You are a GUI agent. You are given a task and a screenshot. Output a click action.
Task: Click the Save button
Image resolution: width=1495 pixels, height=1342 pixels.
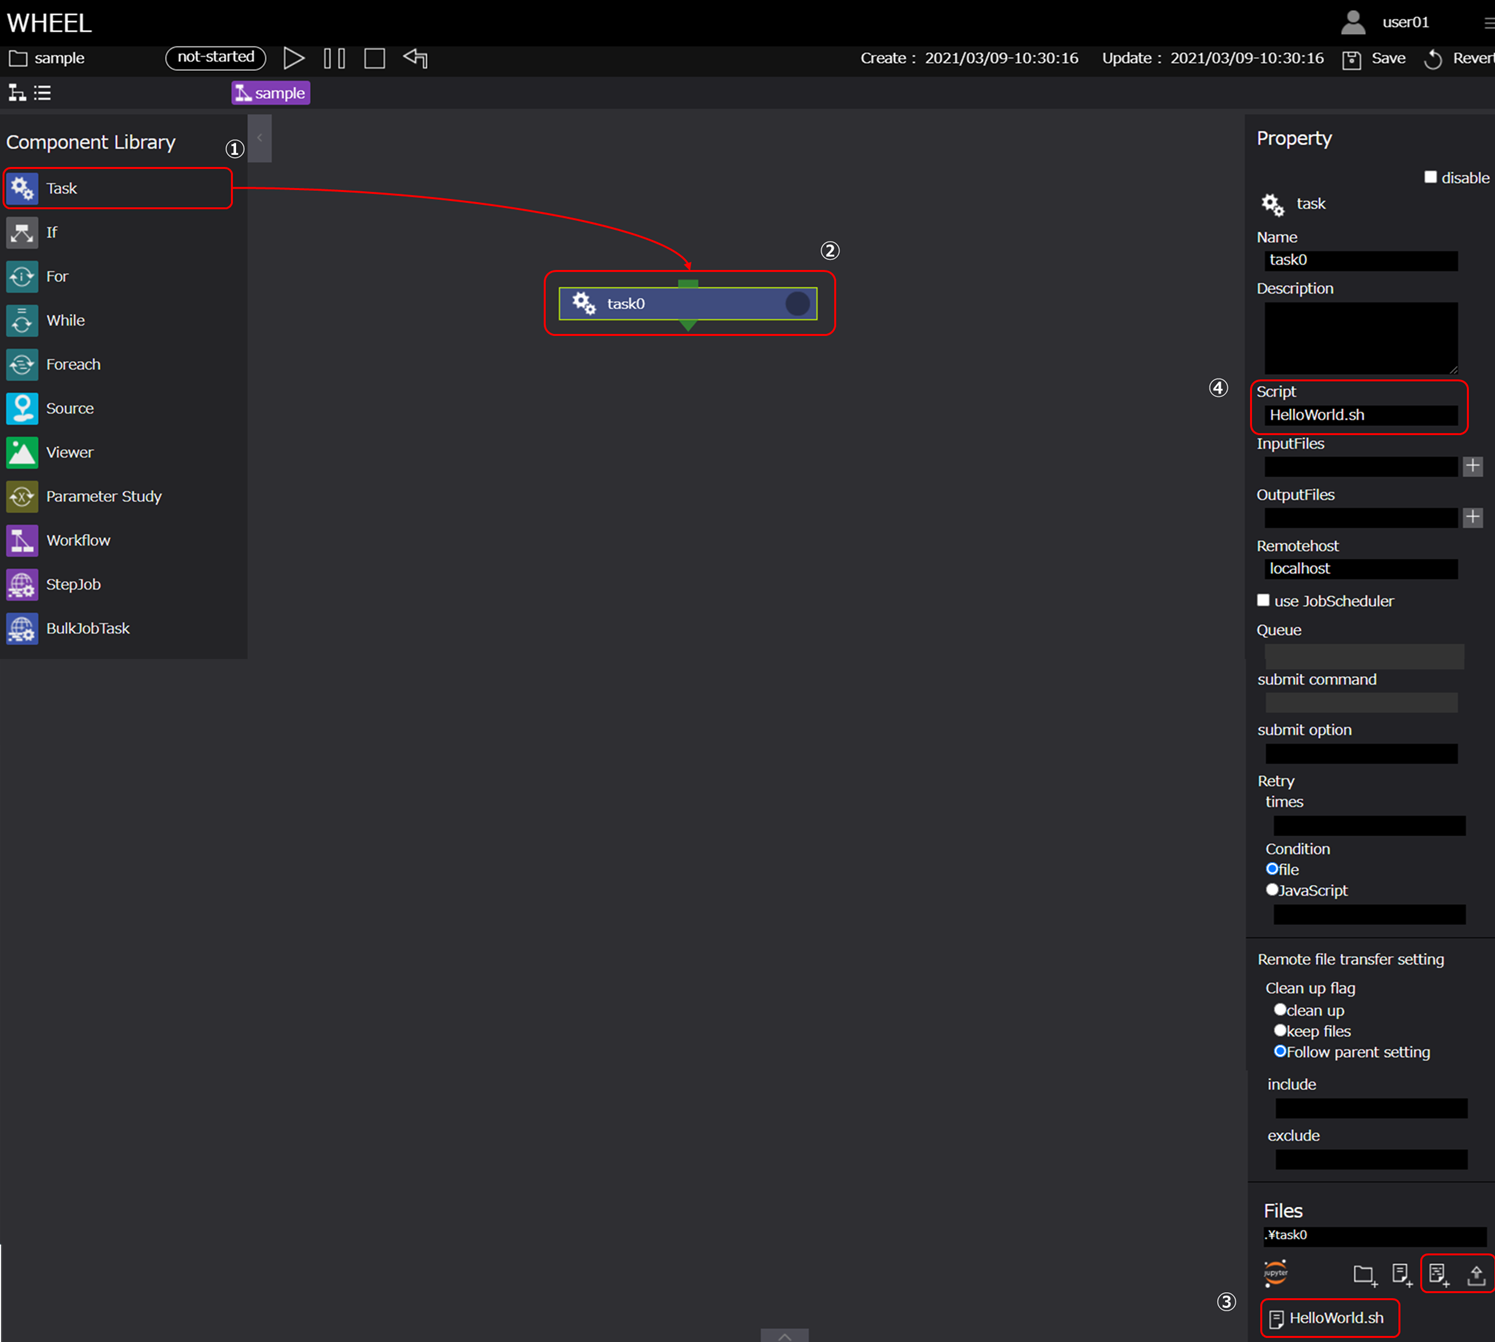pos(1375,58)
